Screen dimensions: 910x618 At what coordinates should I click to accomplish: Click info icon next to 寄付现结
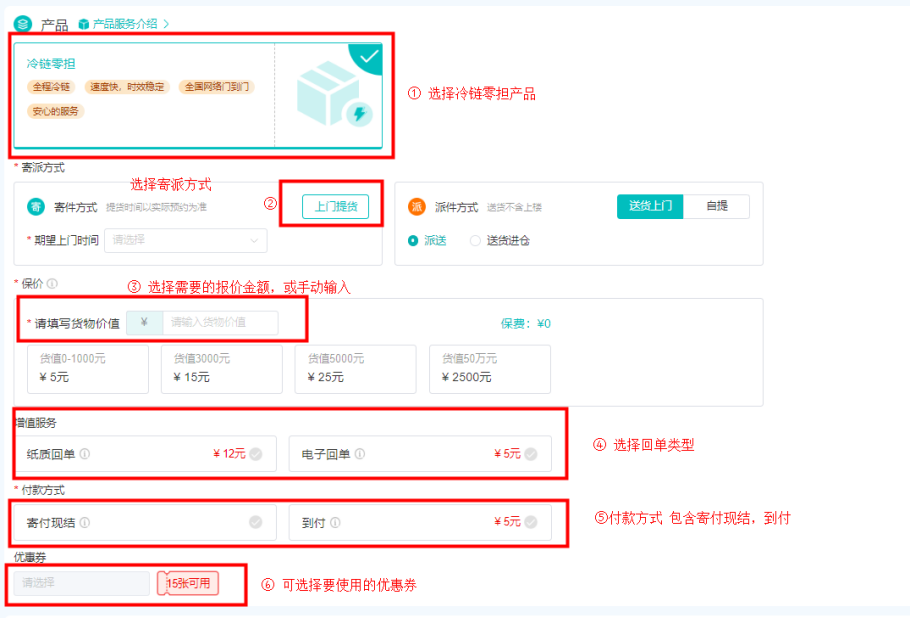[x=85, y=522]
